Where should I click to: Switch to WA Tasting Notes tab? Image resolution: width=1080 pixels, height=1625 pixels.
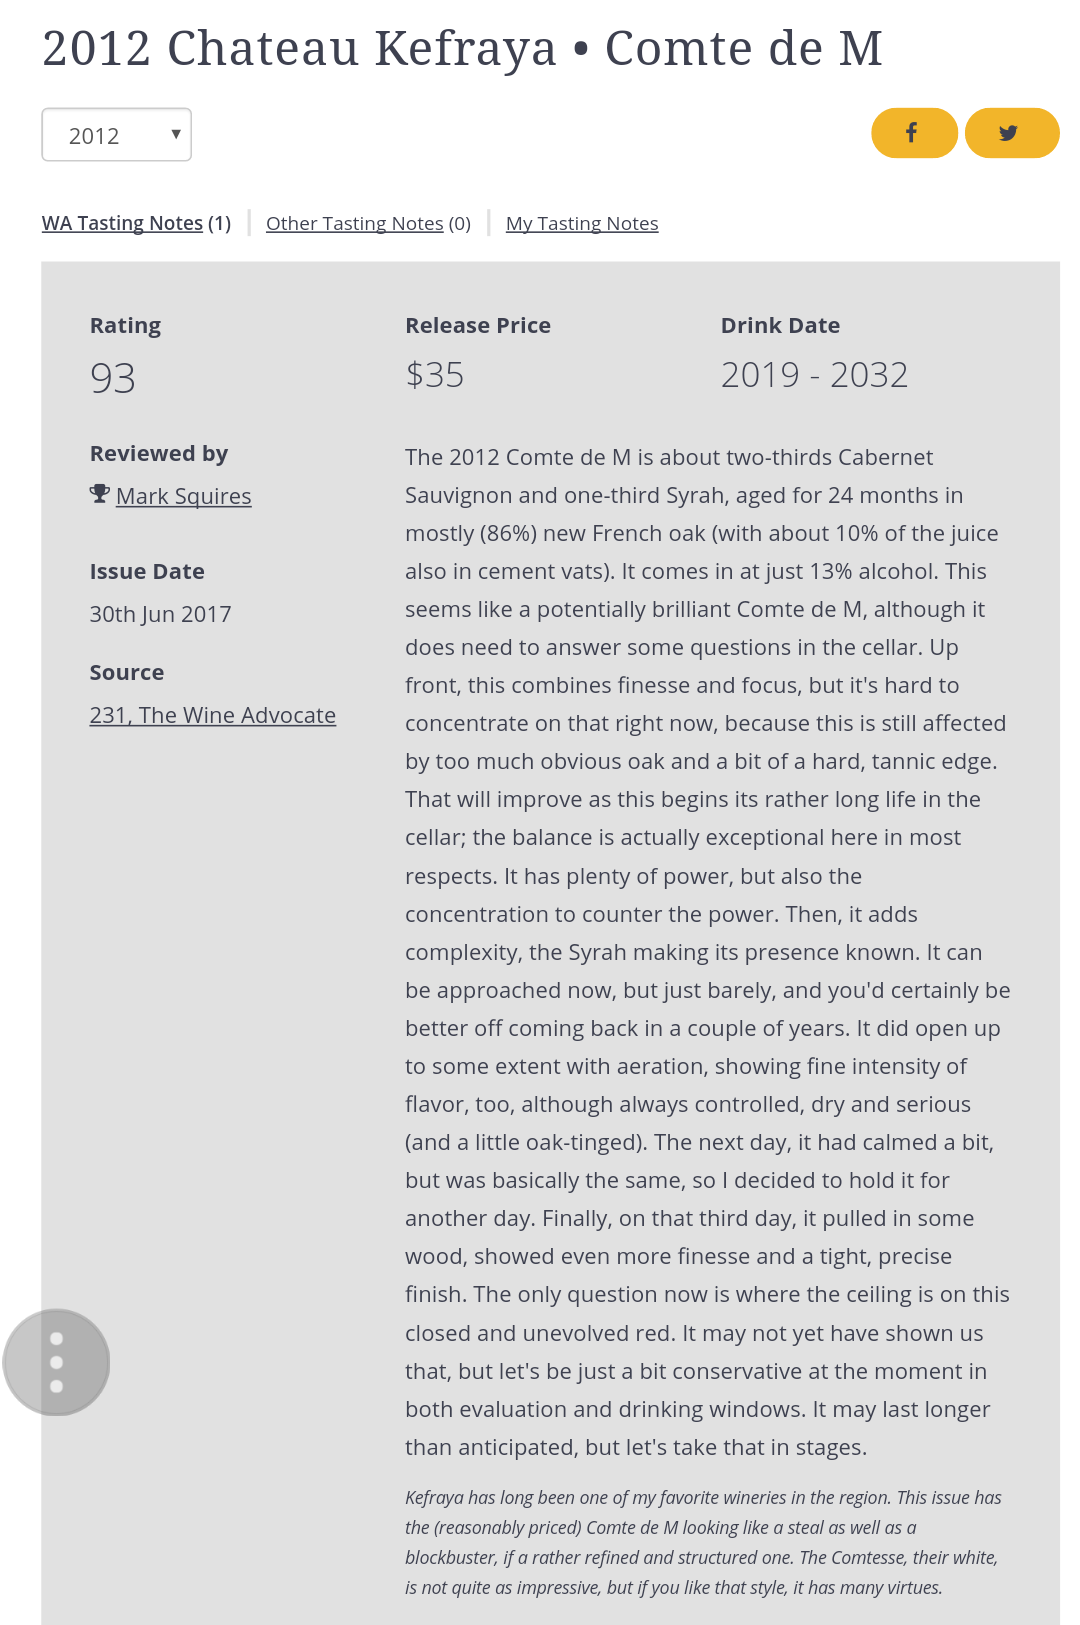(x=136, y=223)
